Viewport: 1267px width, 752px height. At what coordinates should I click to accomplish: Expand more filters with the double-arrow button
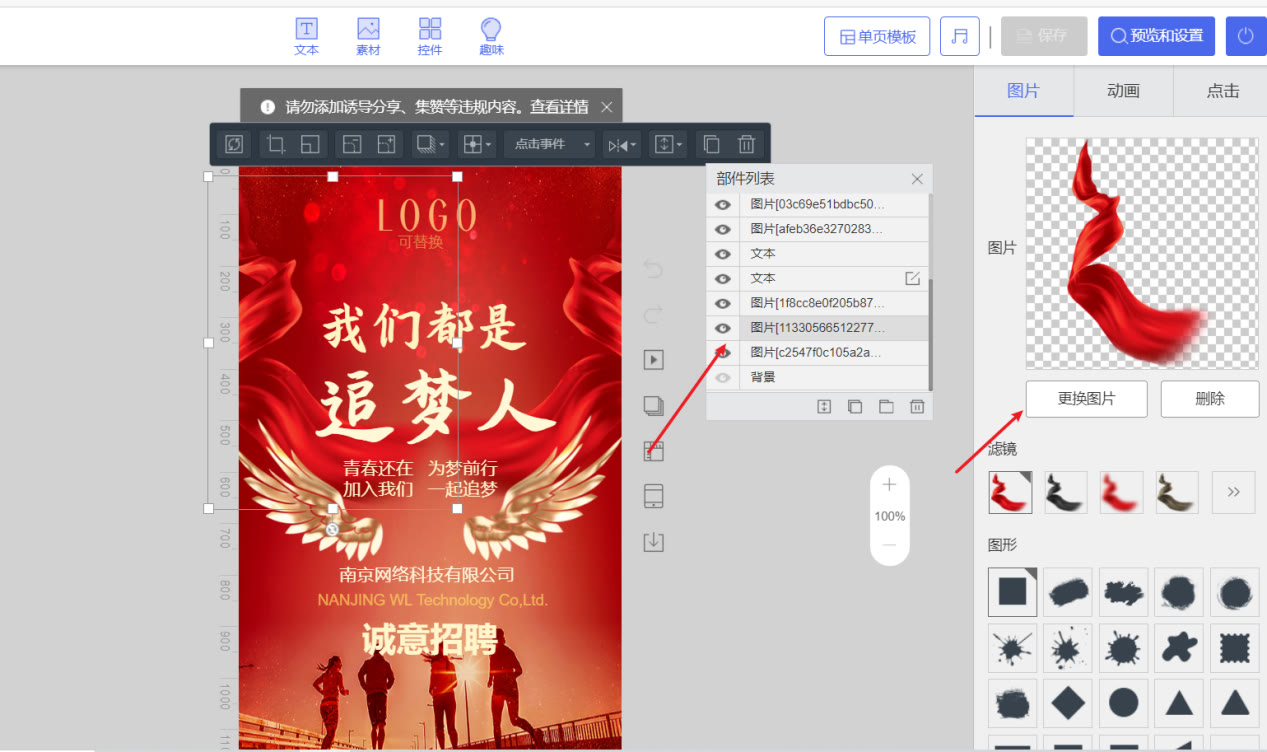1232,492
